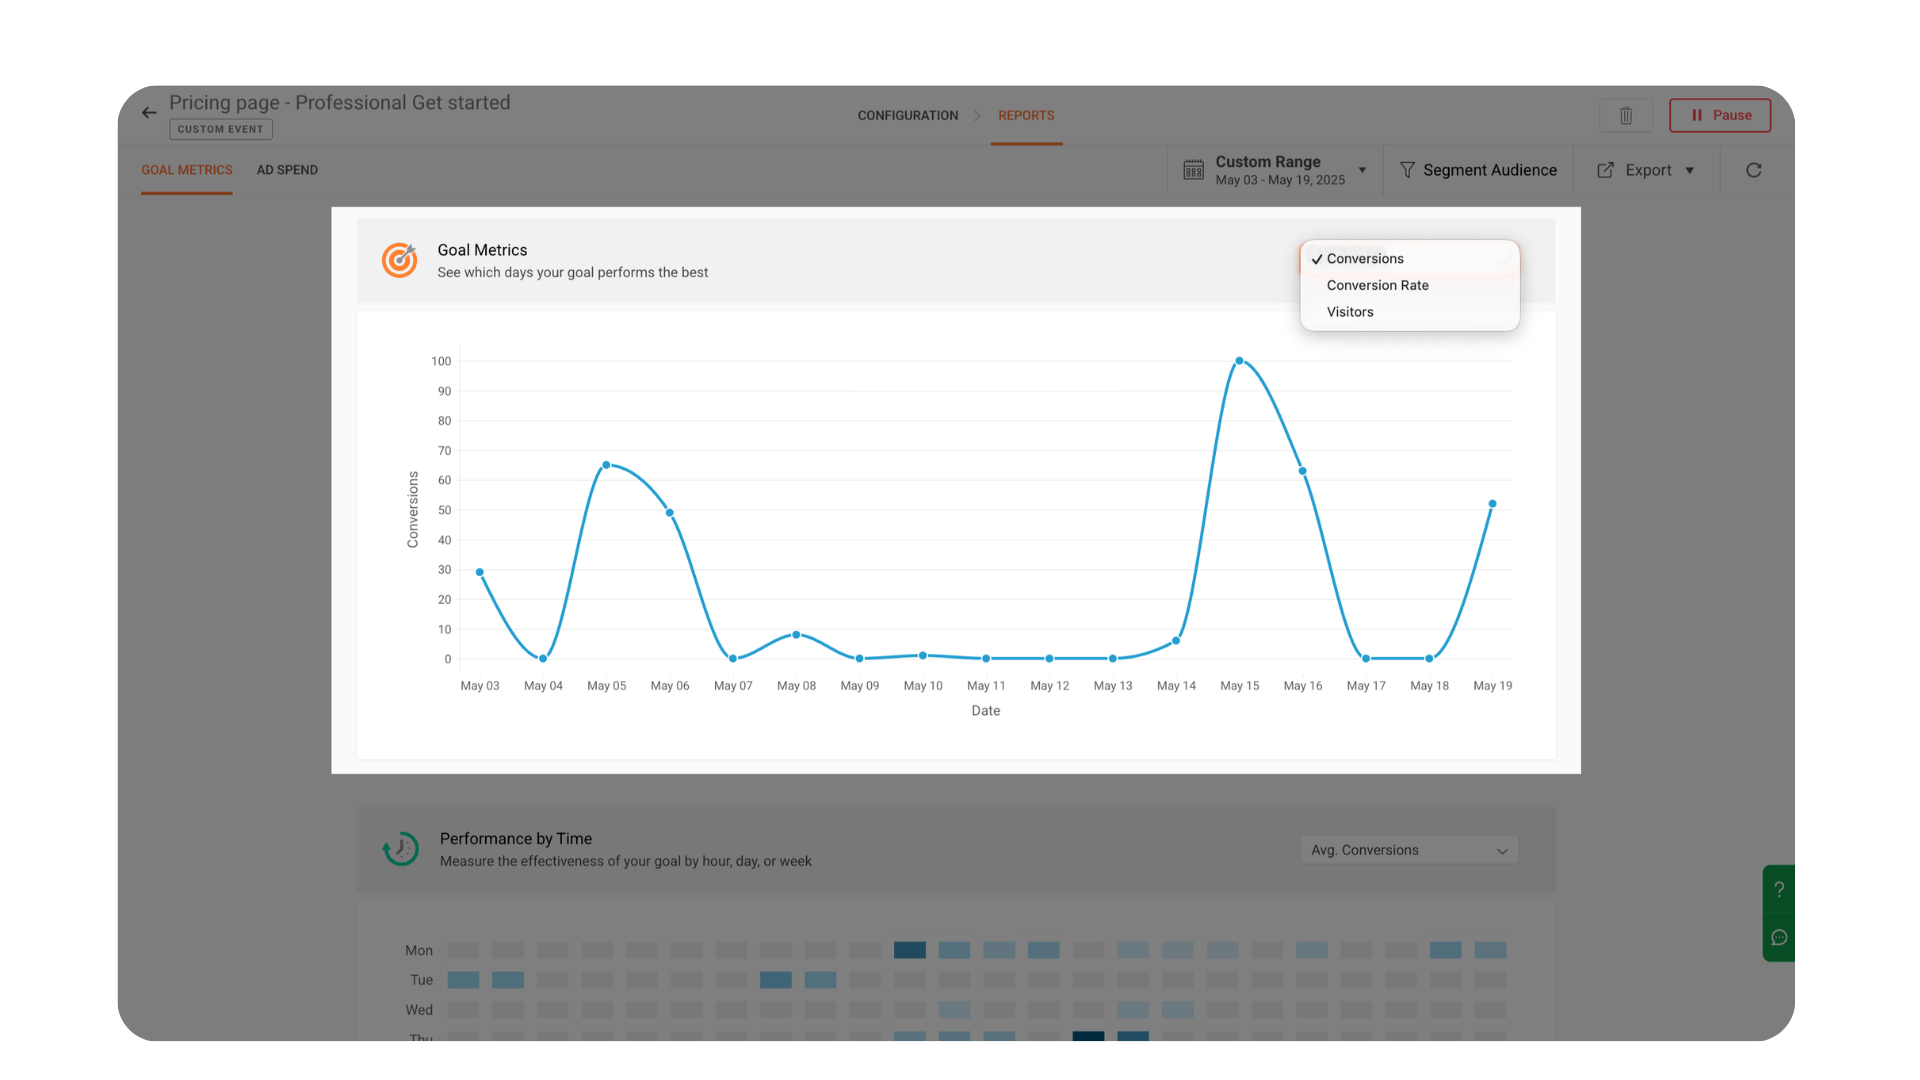Switch to the AD SPEND tab
Viewport: 1920px width, 1080px height.
tap(287, 170)
